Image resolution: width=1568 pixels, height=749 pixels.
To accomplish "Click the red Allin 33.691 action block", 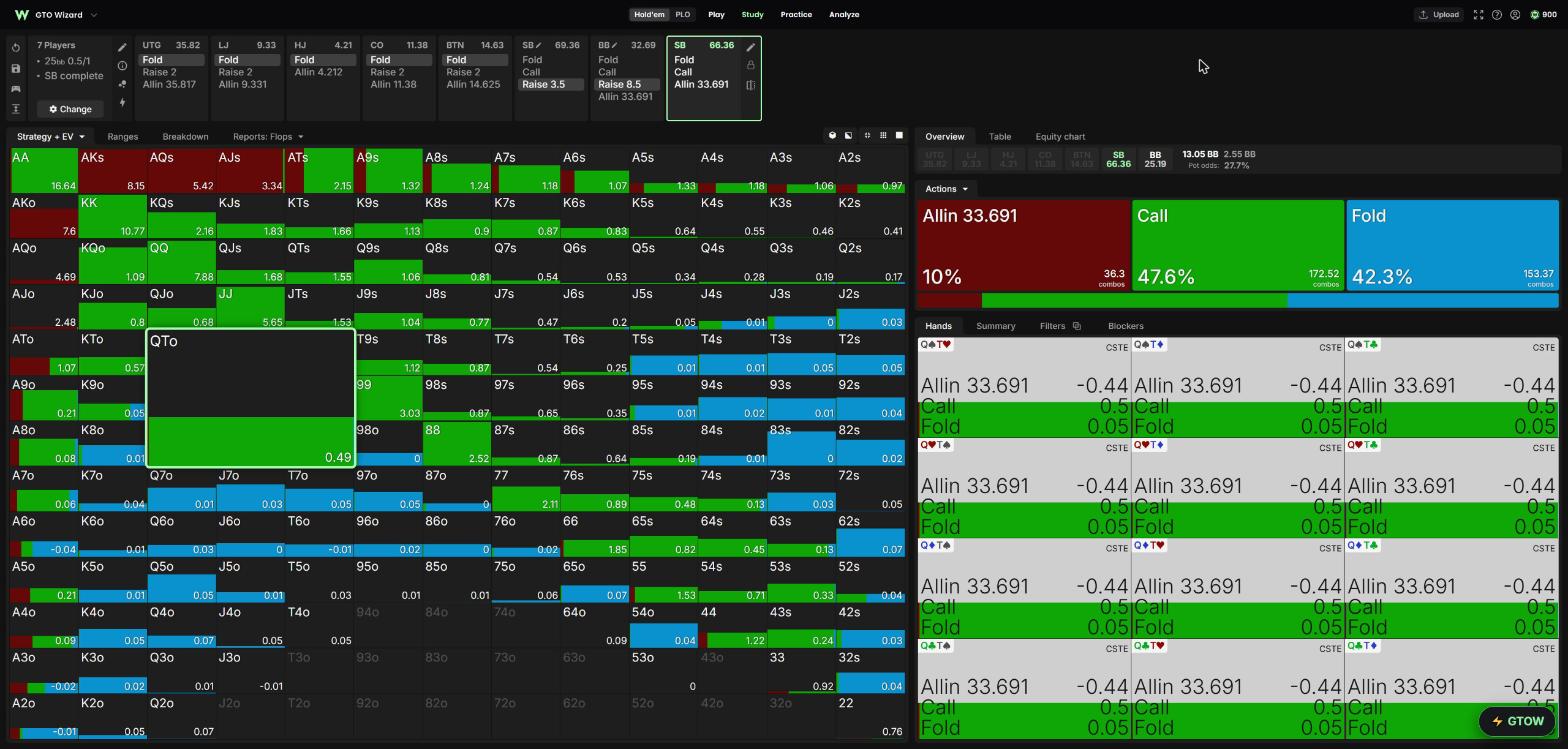I will (x=1023, y=245).
